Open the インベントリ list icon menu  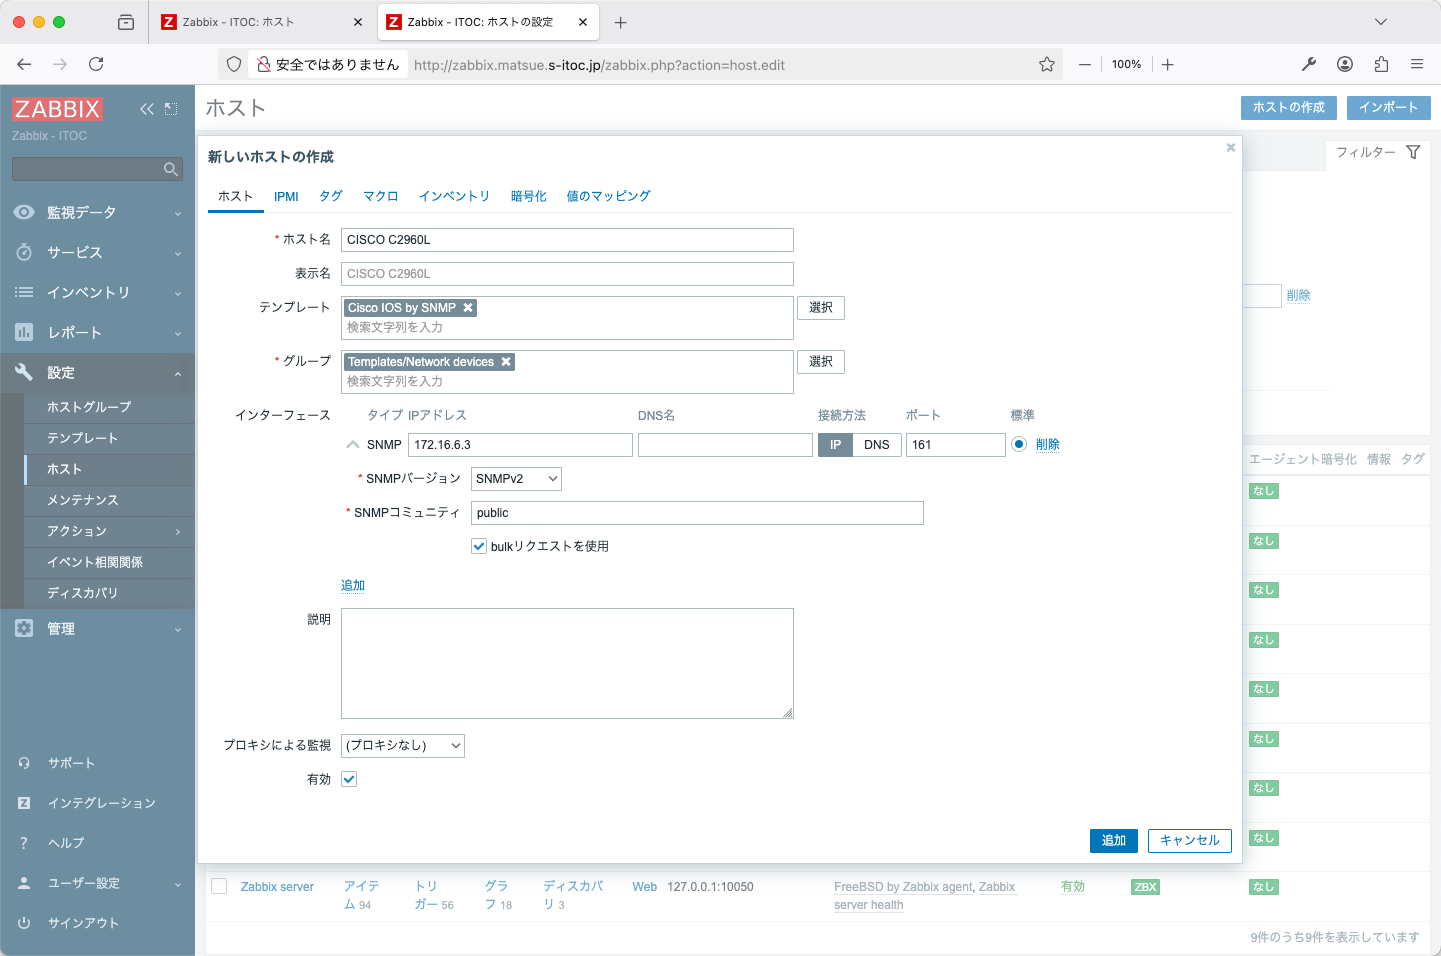pyautogui.click(x=24, y=292)
